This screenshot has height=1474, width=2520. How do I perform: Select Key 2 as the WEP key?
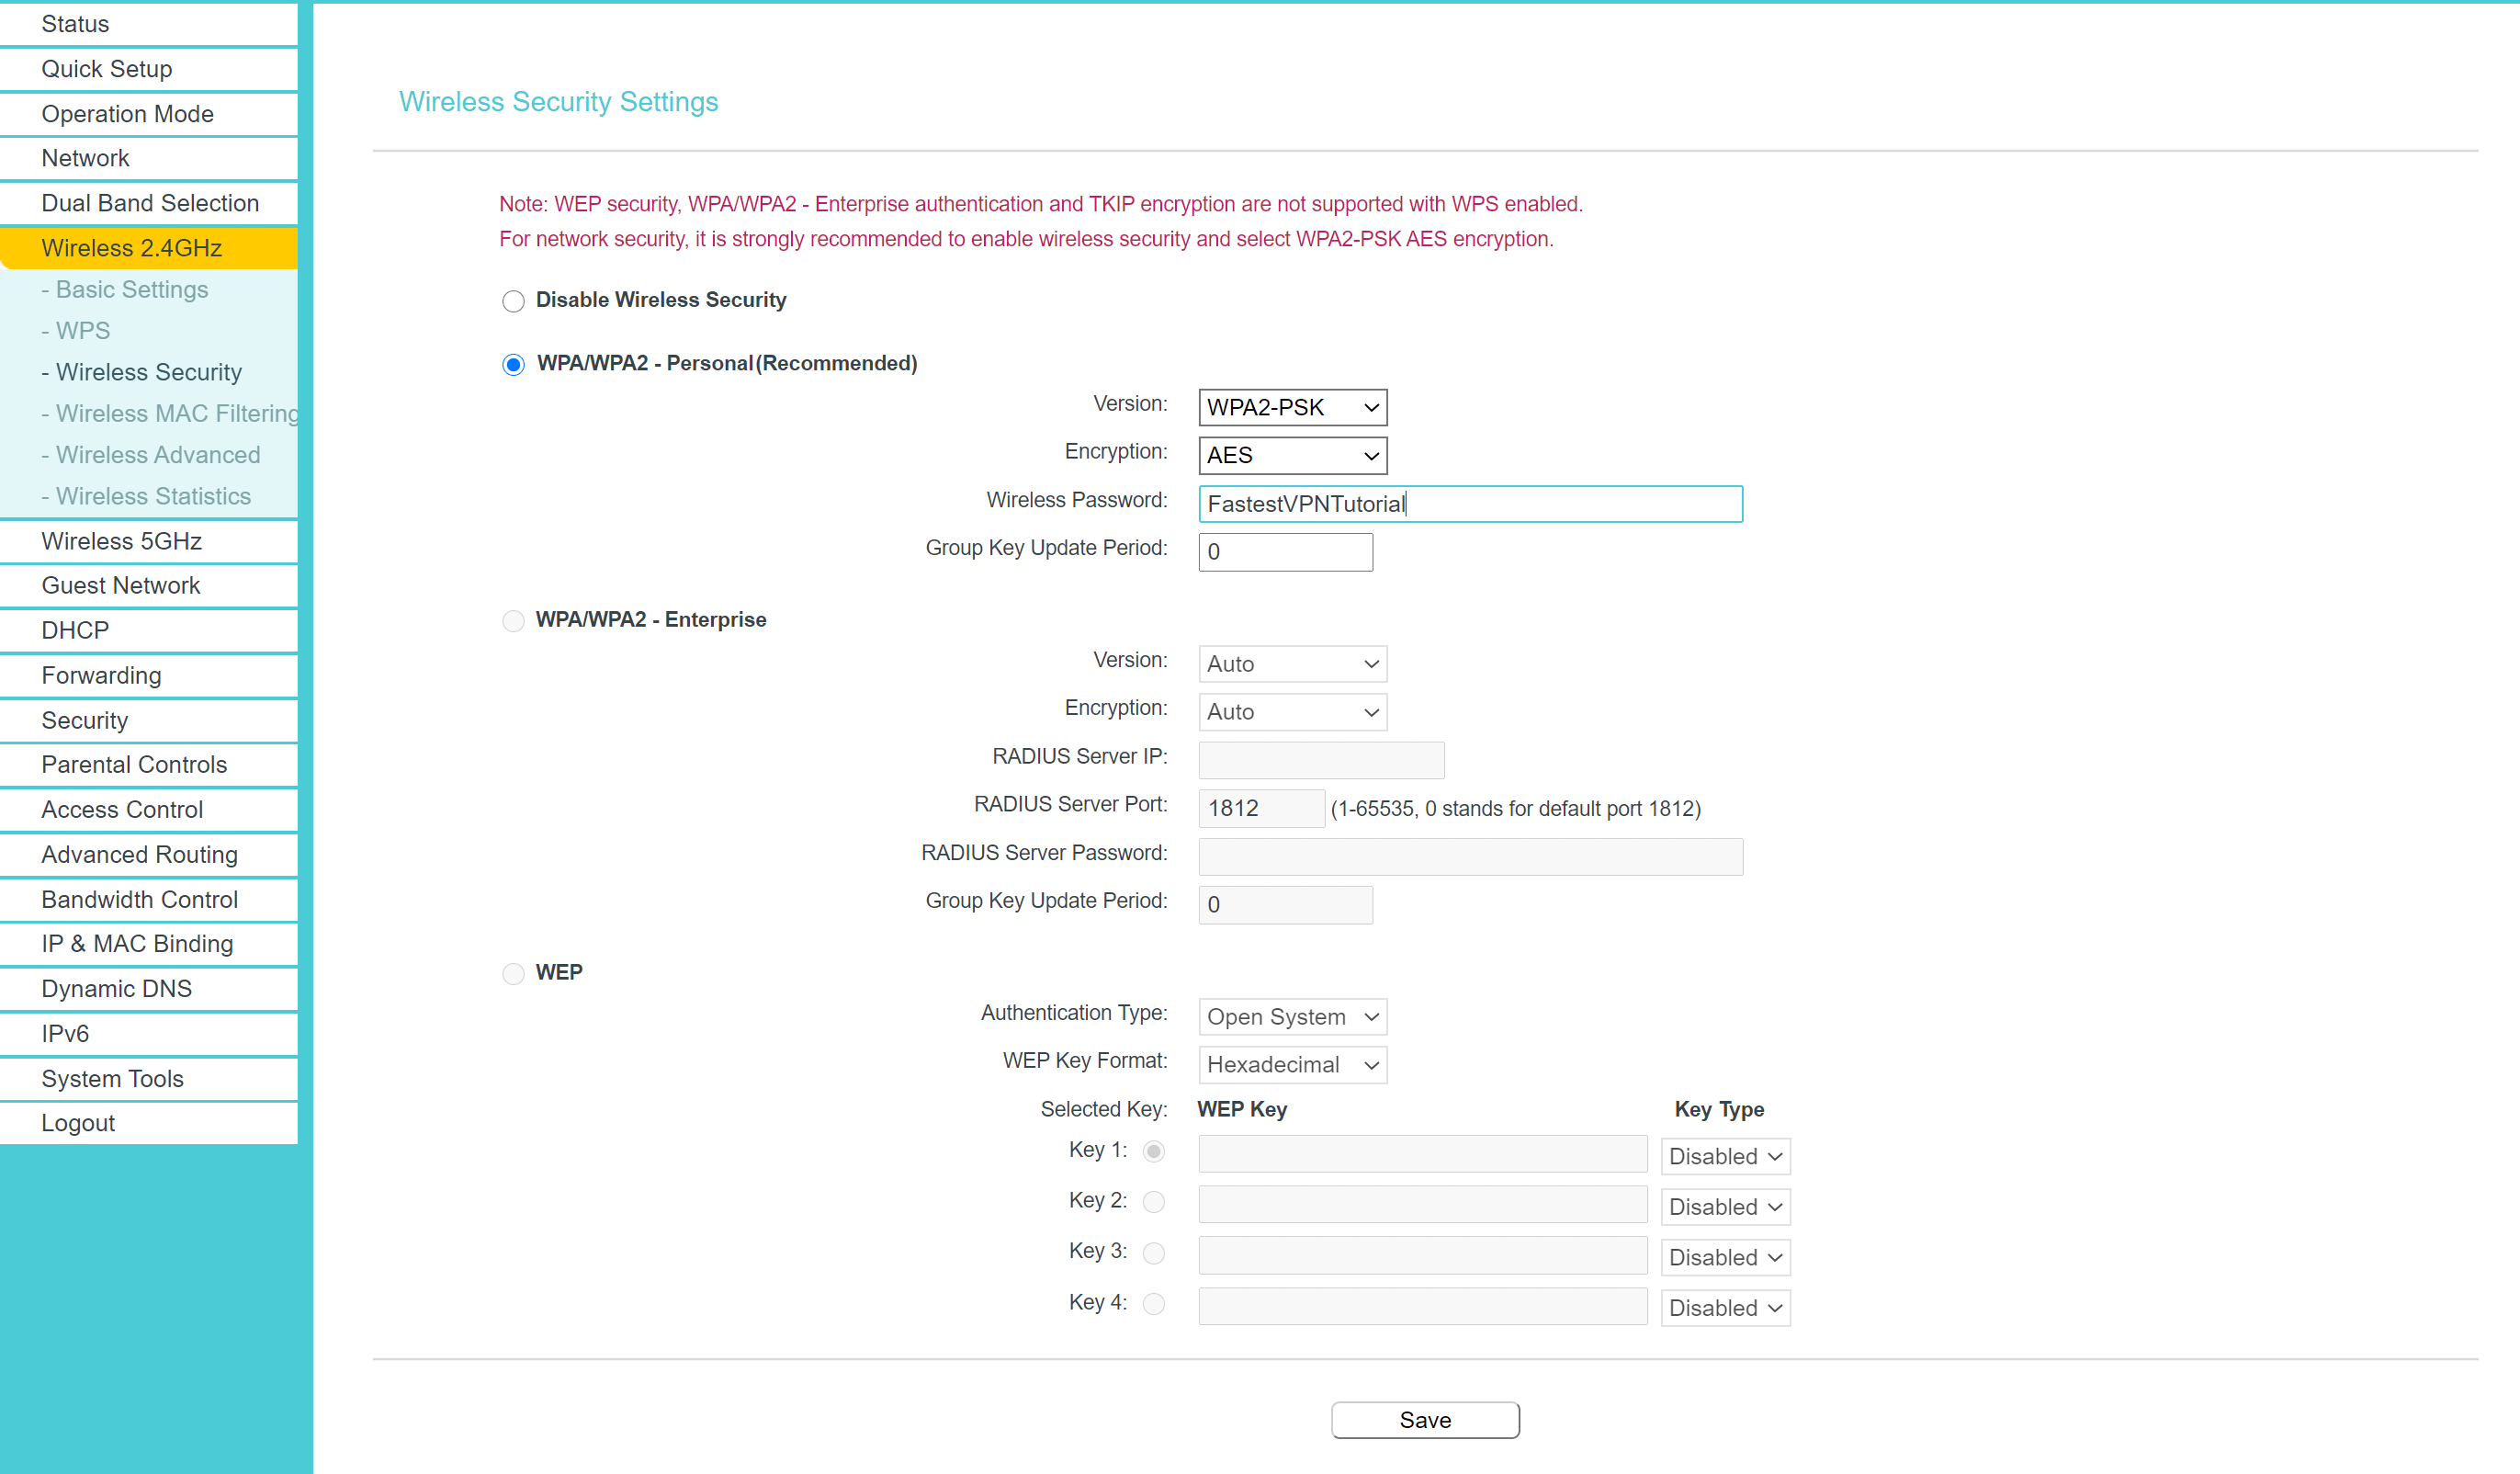click(x=1154, y=1202)
